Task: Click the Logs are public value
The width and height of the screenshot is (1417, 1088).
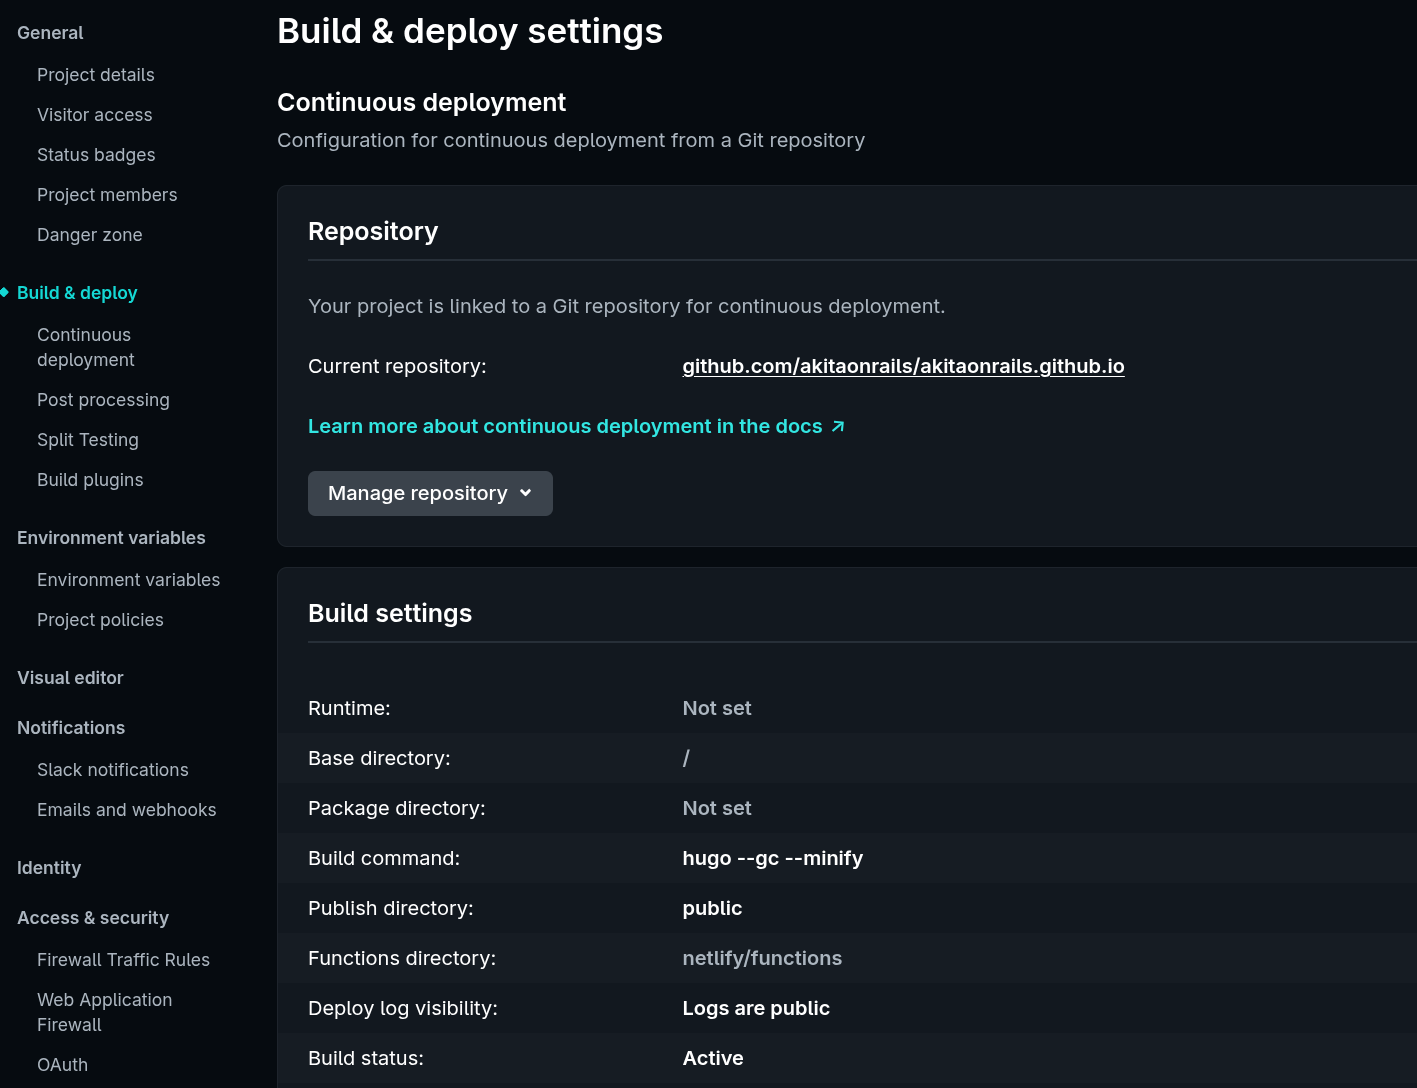Action: pos(756,1008)
